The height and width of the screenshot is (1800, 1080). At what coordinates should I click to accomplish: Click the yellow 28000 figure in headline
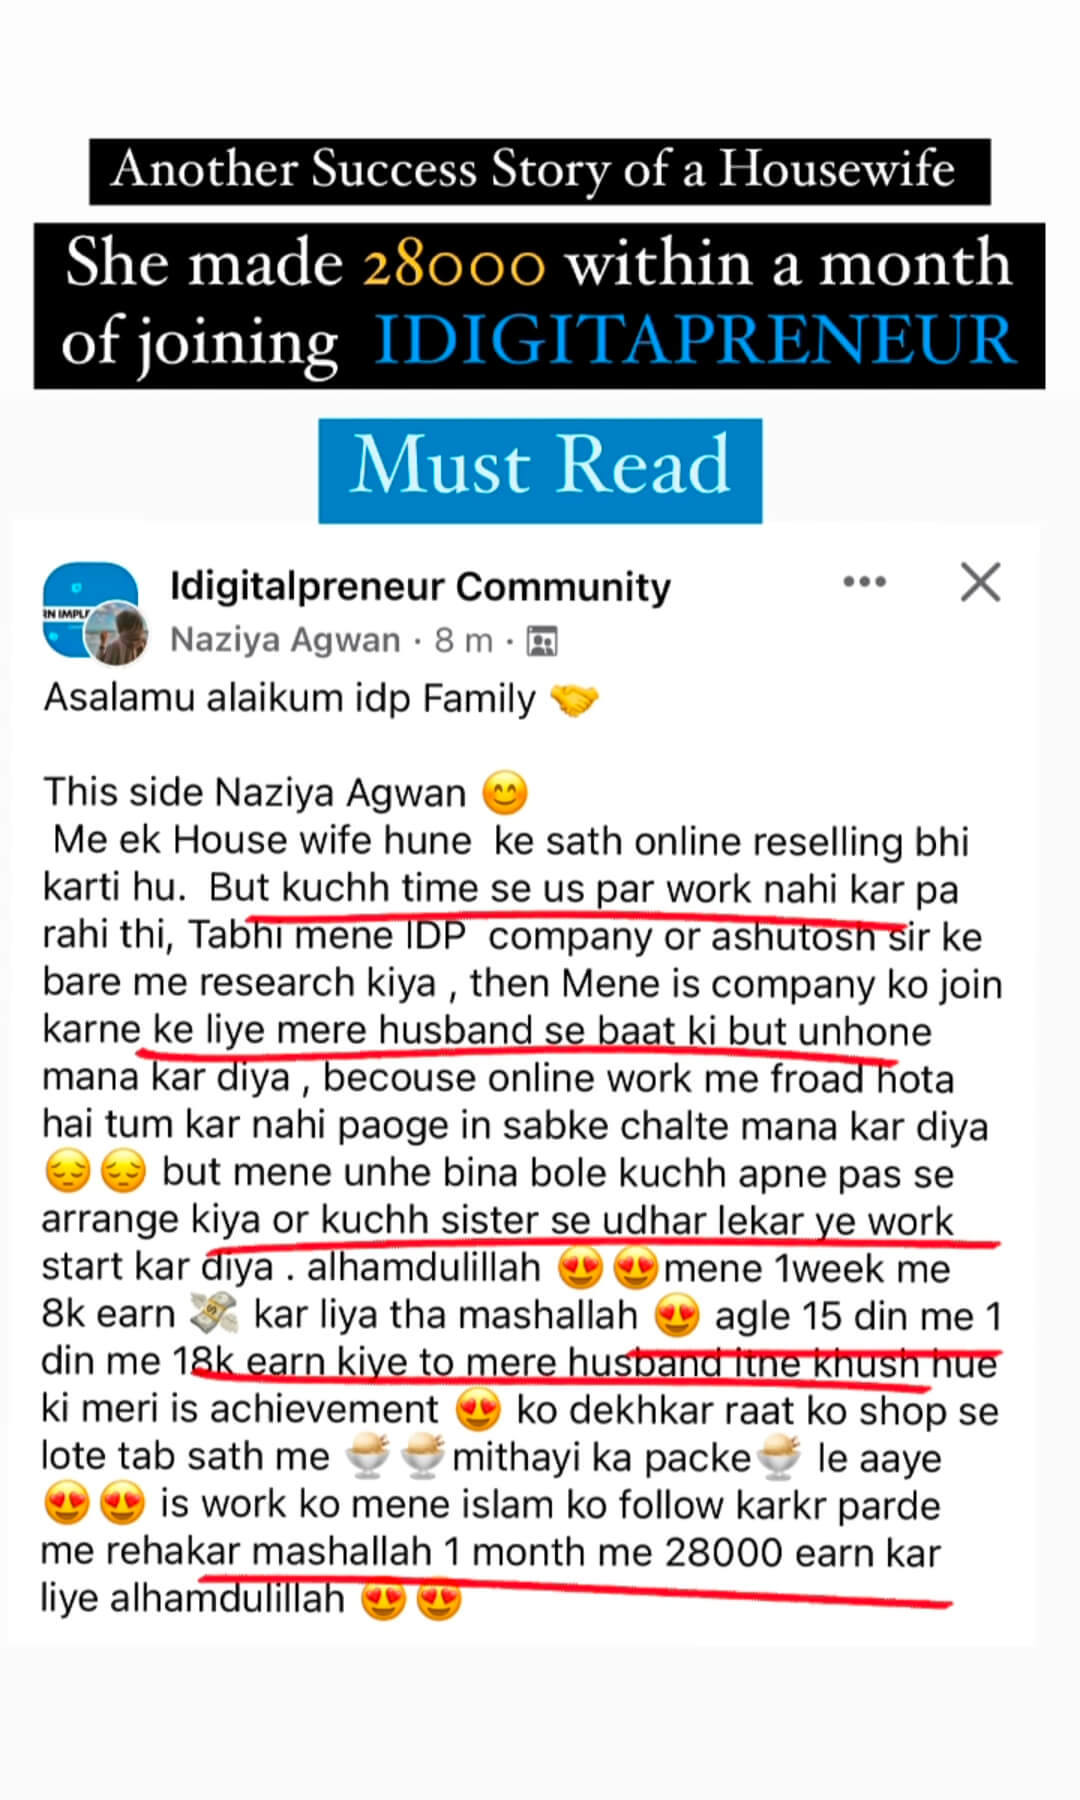point(454,264)
